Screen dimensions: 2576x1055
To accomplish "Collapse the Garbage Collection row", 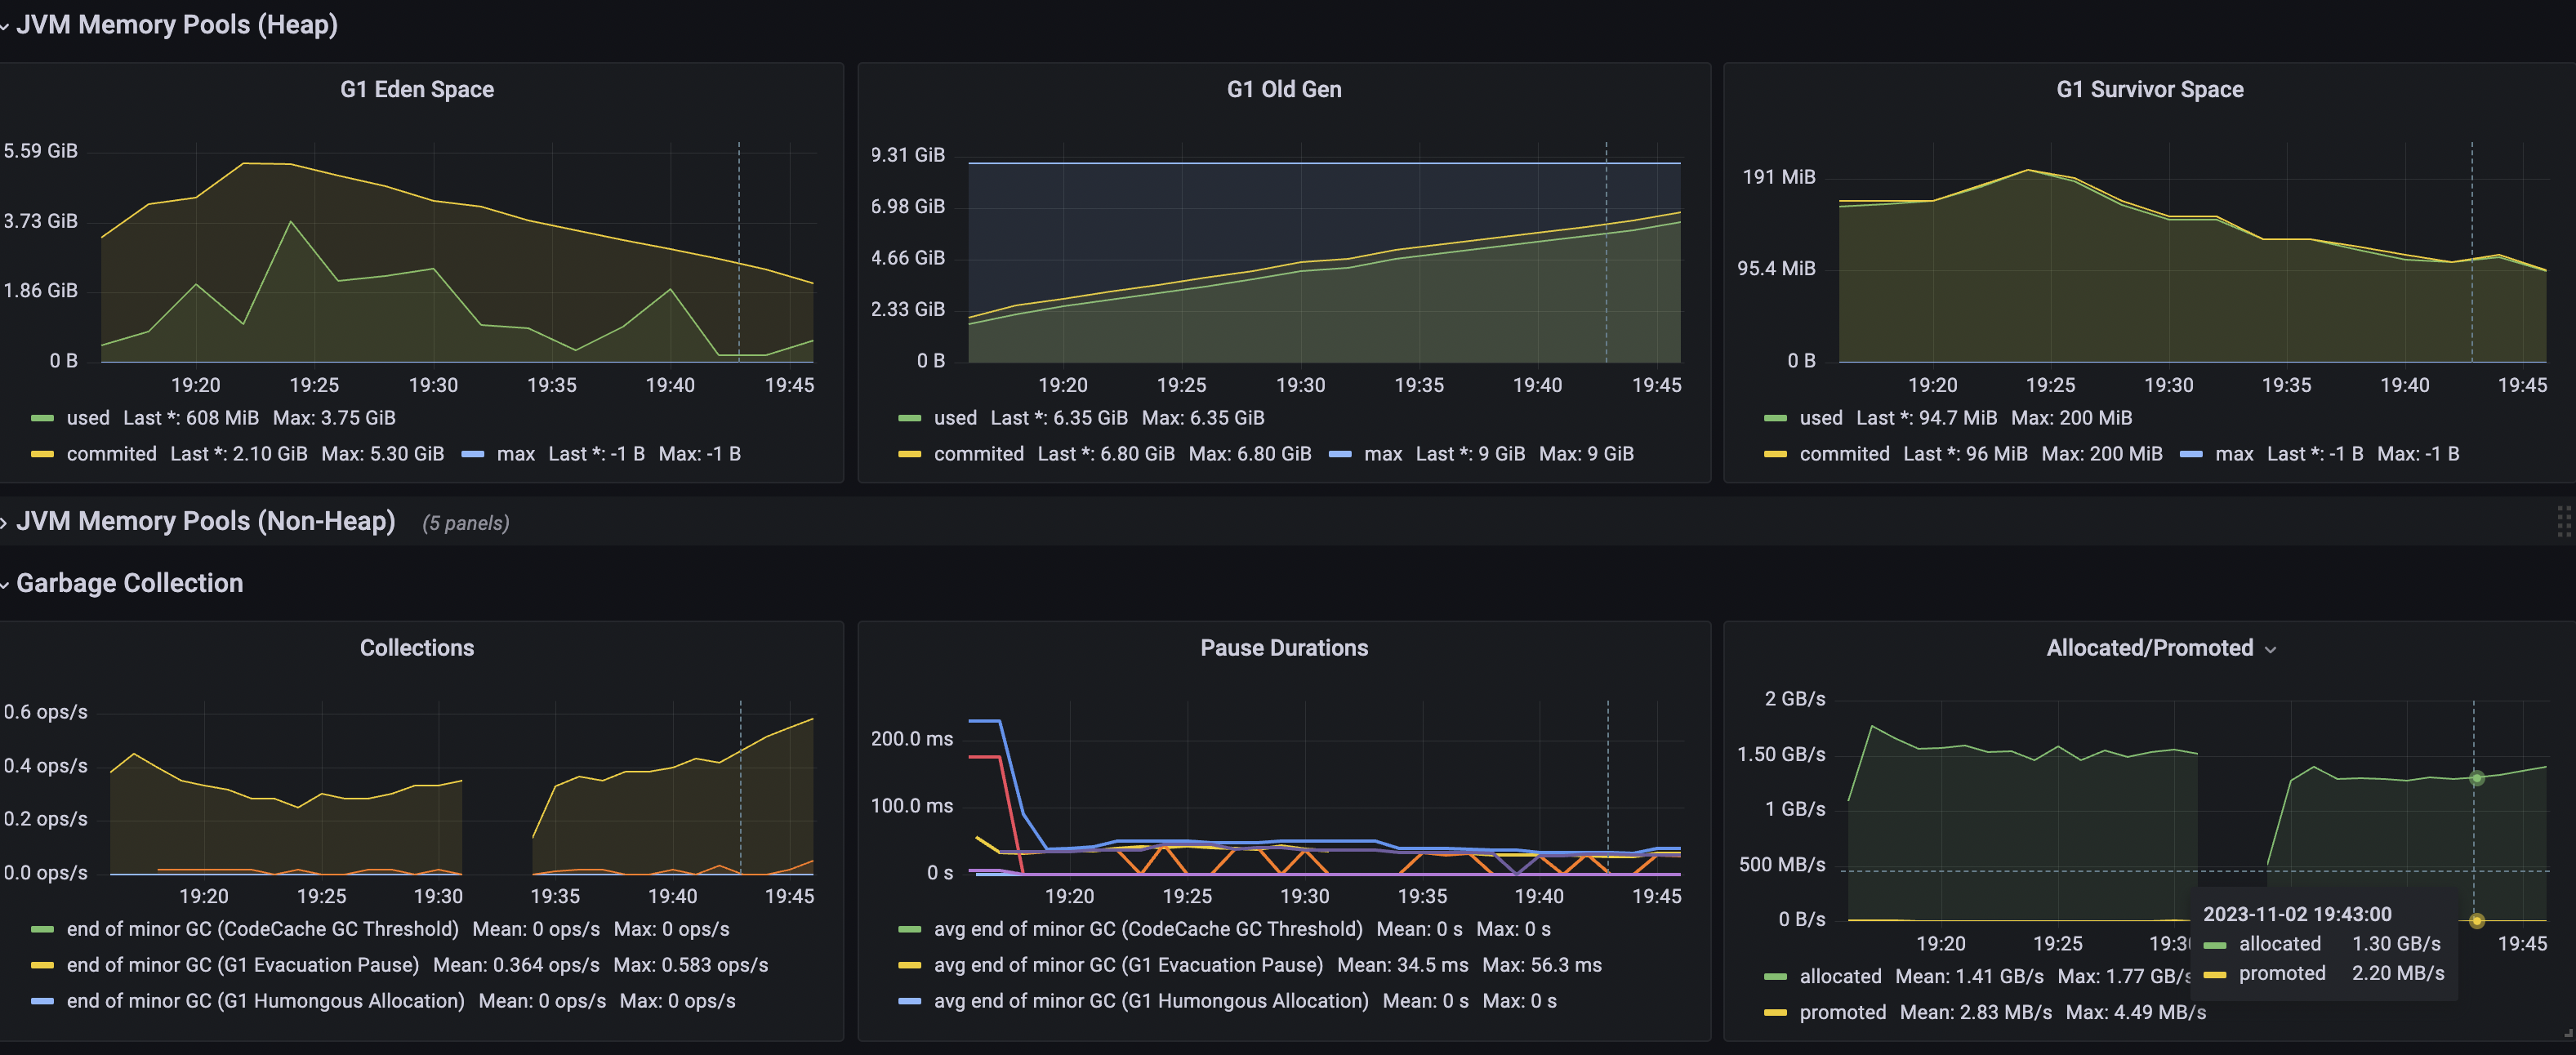I will tap(129, 583).
